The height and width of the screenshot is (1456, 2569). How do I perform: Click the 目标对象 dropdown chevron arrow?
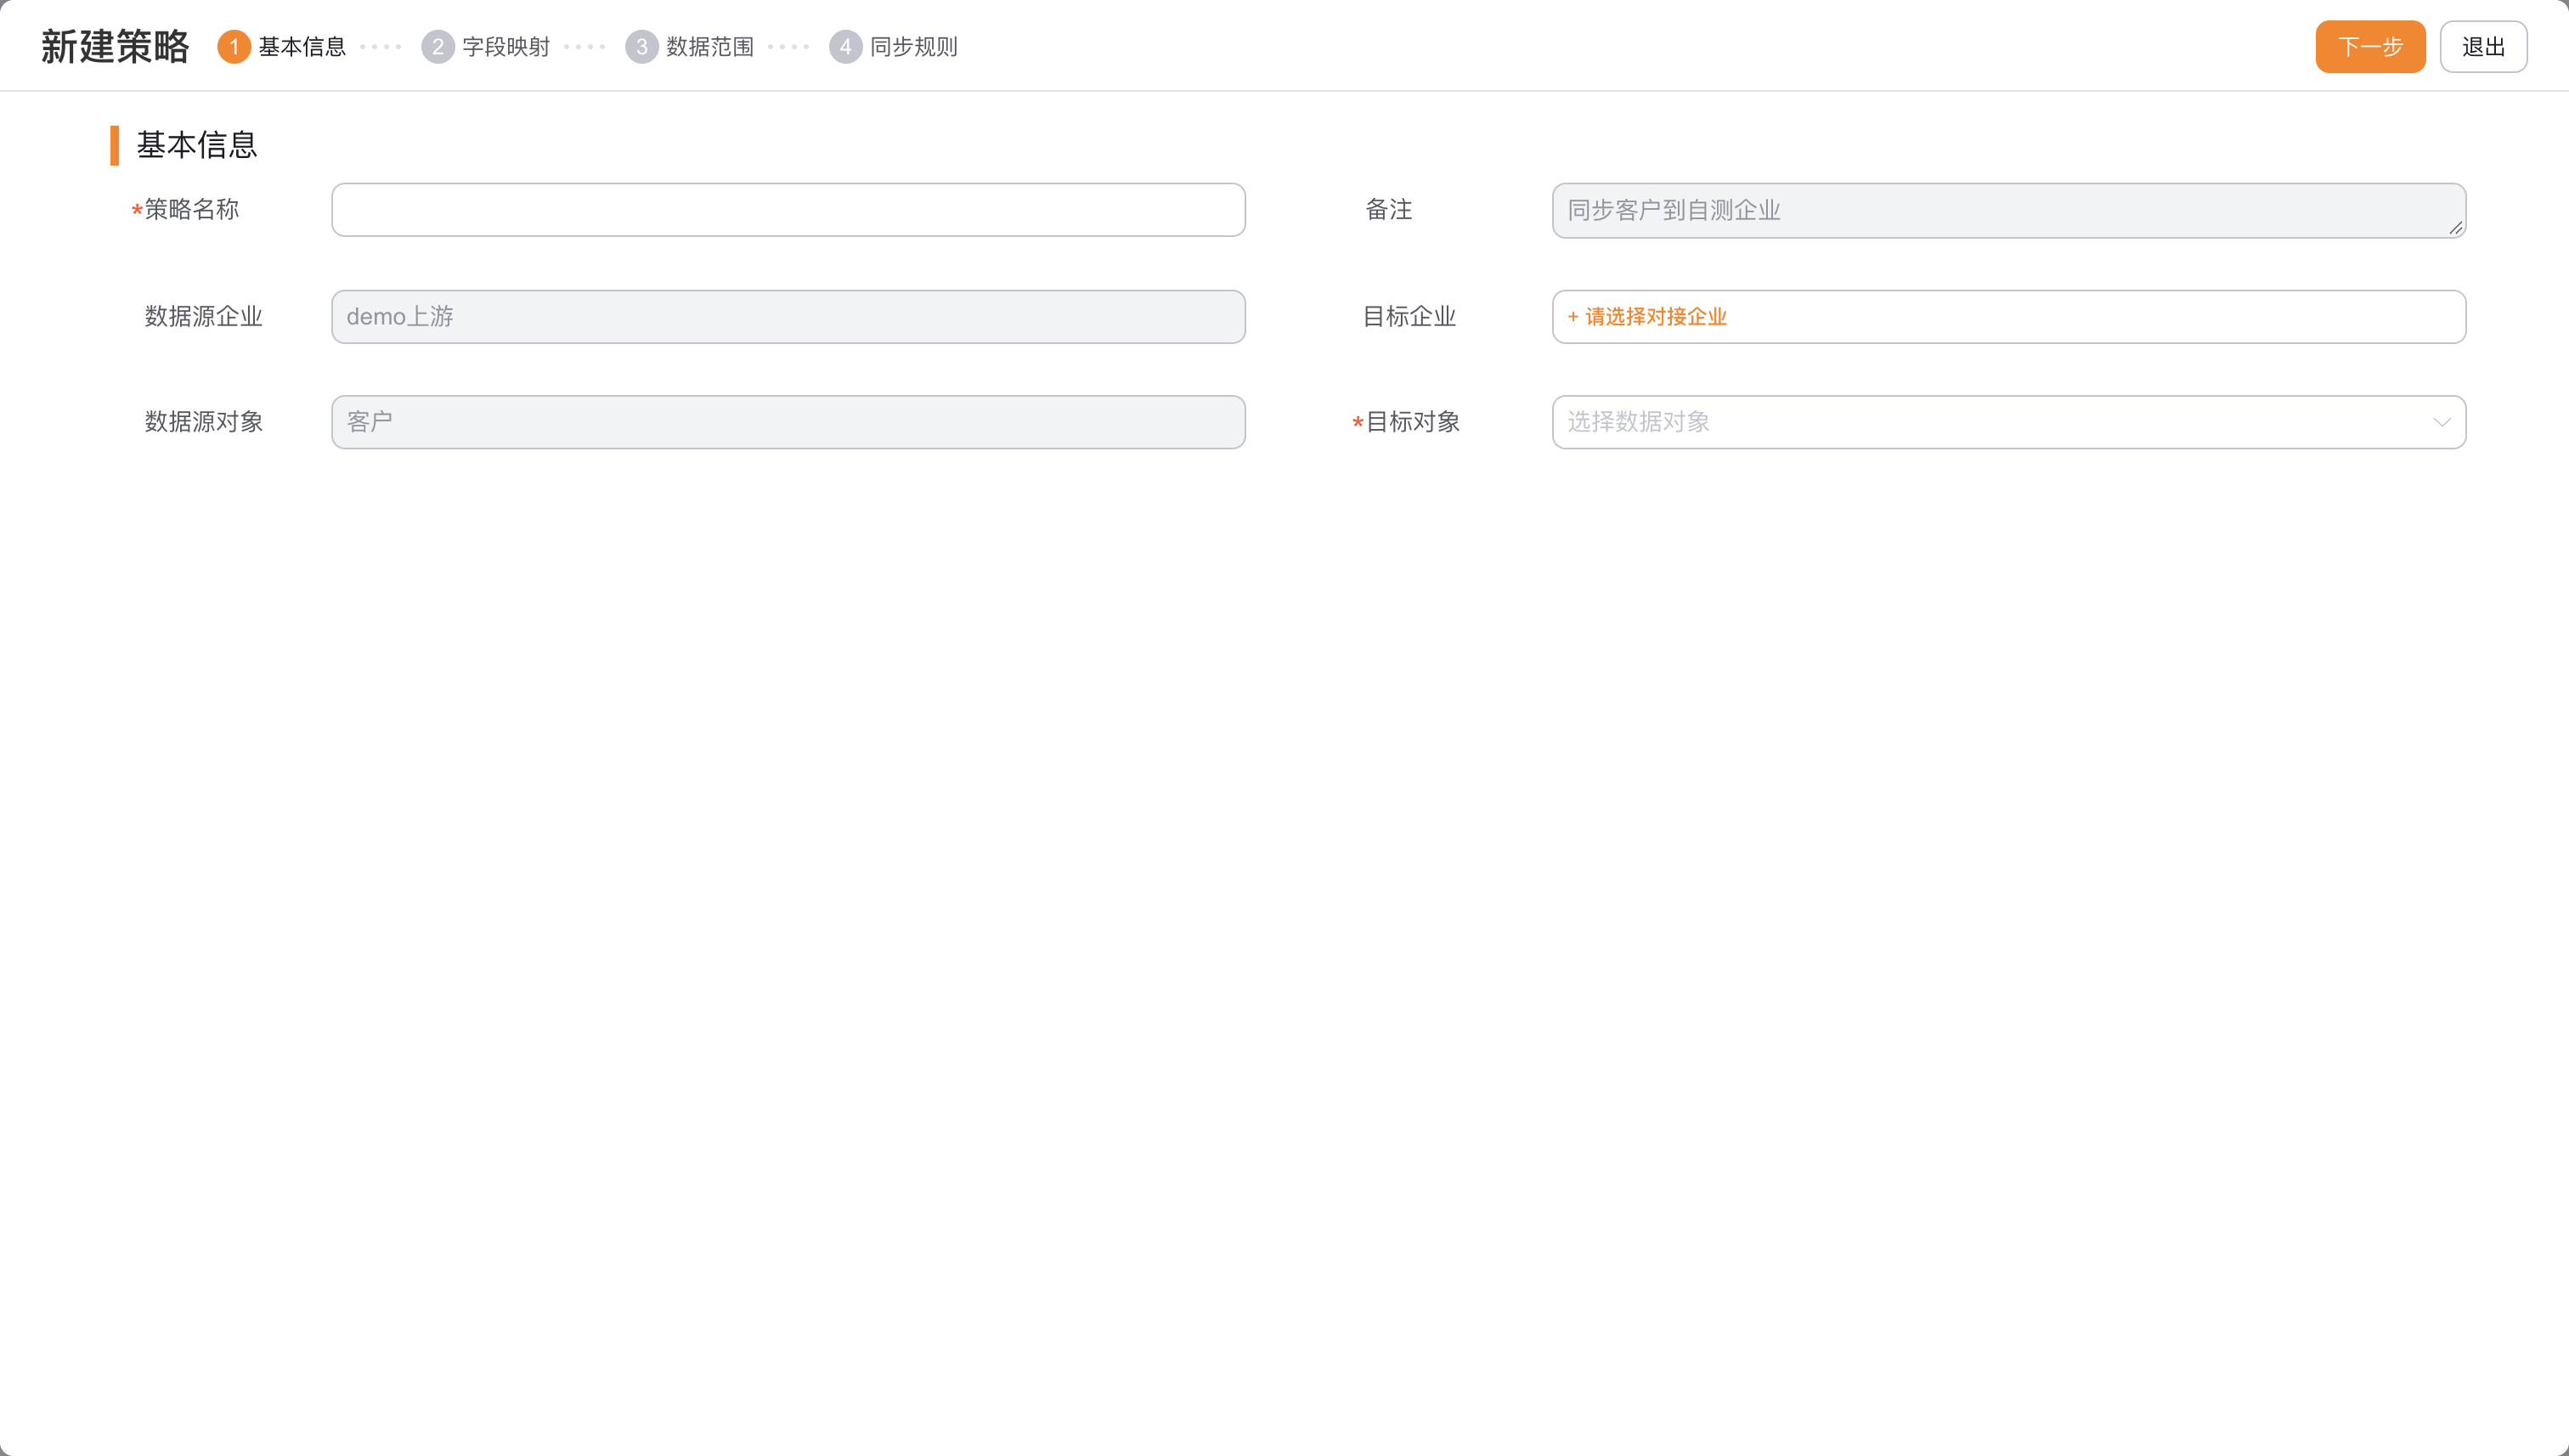click(2442, 422)
